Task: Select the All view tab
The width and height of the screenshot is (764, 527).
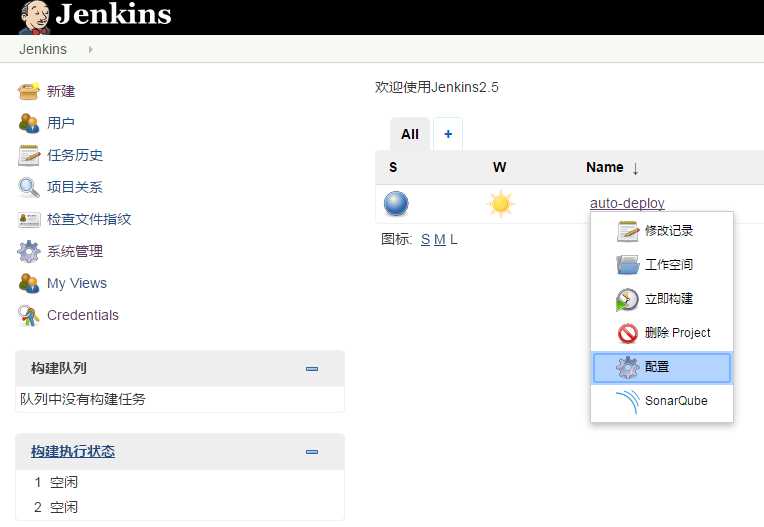Action: pyautogui.click(x=410, y=134)
